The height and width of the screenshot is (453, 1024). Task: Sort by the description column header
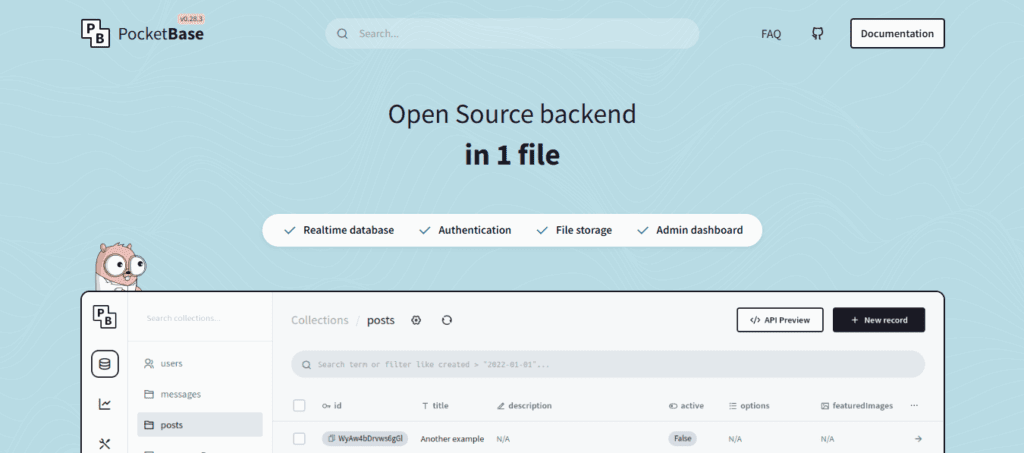(524, 405)
